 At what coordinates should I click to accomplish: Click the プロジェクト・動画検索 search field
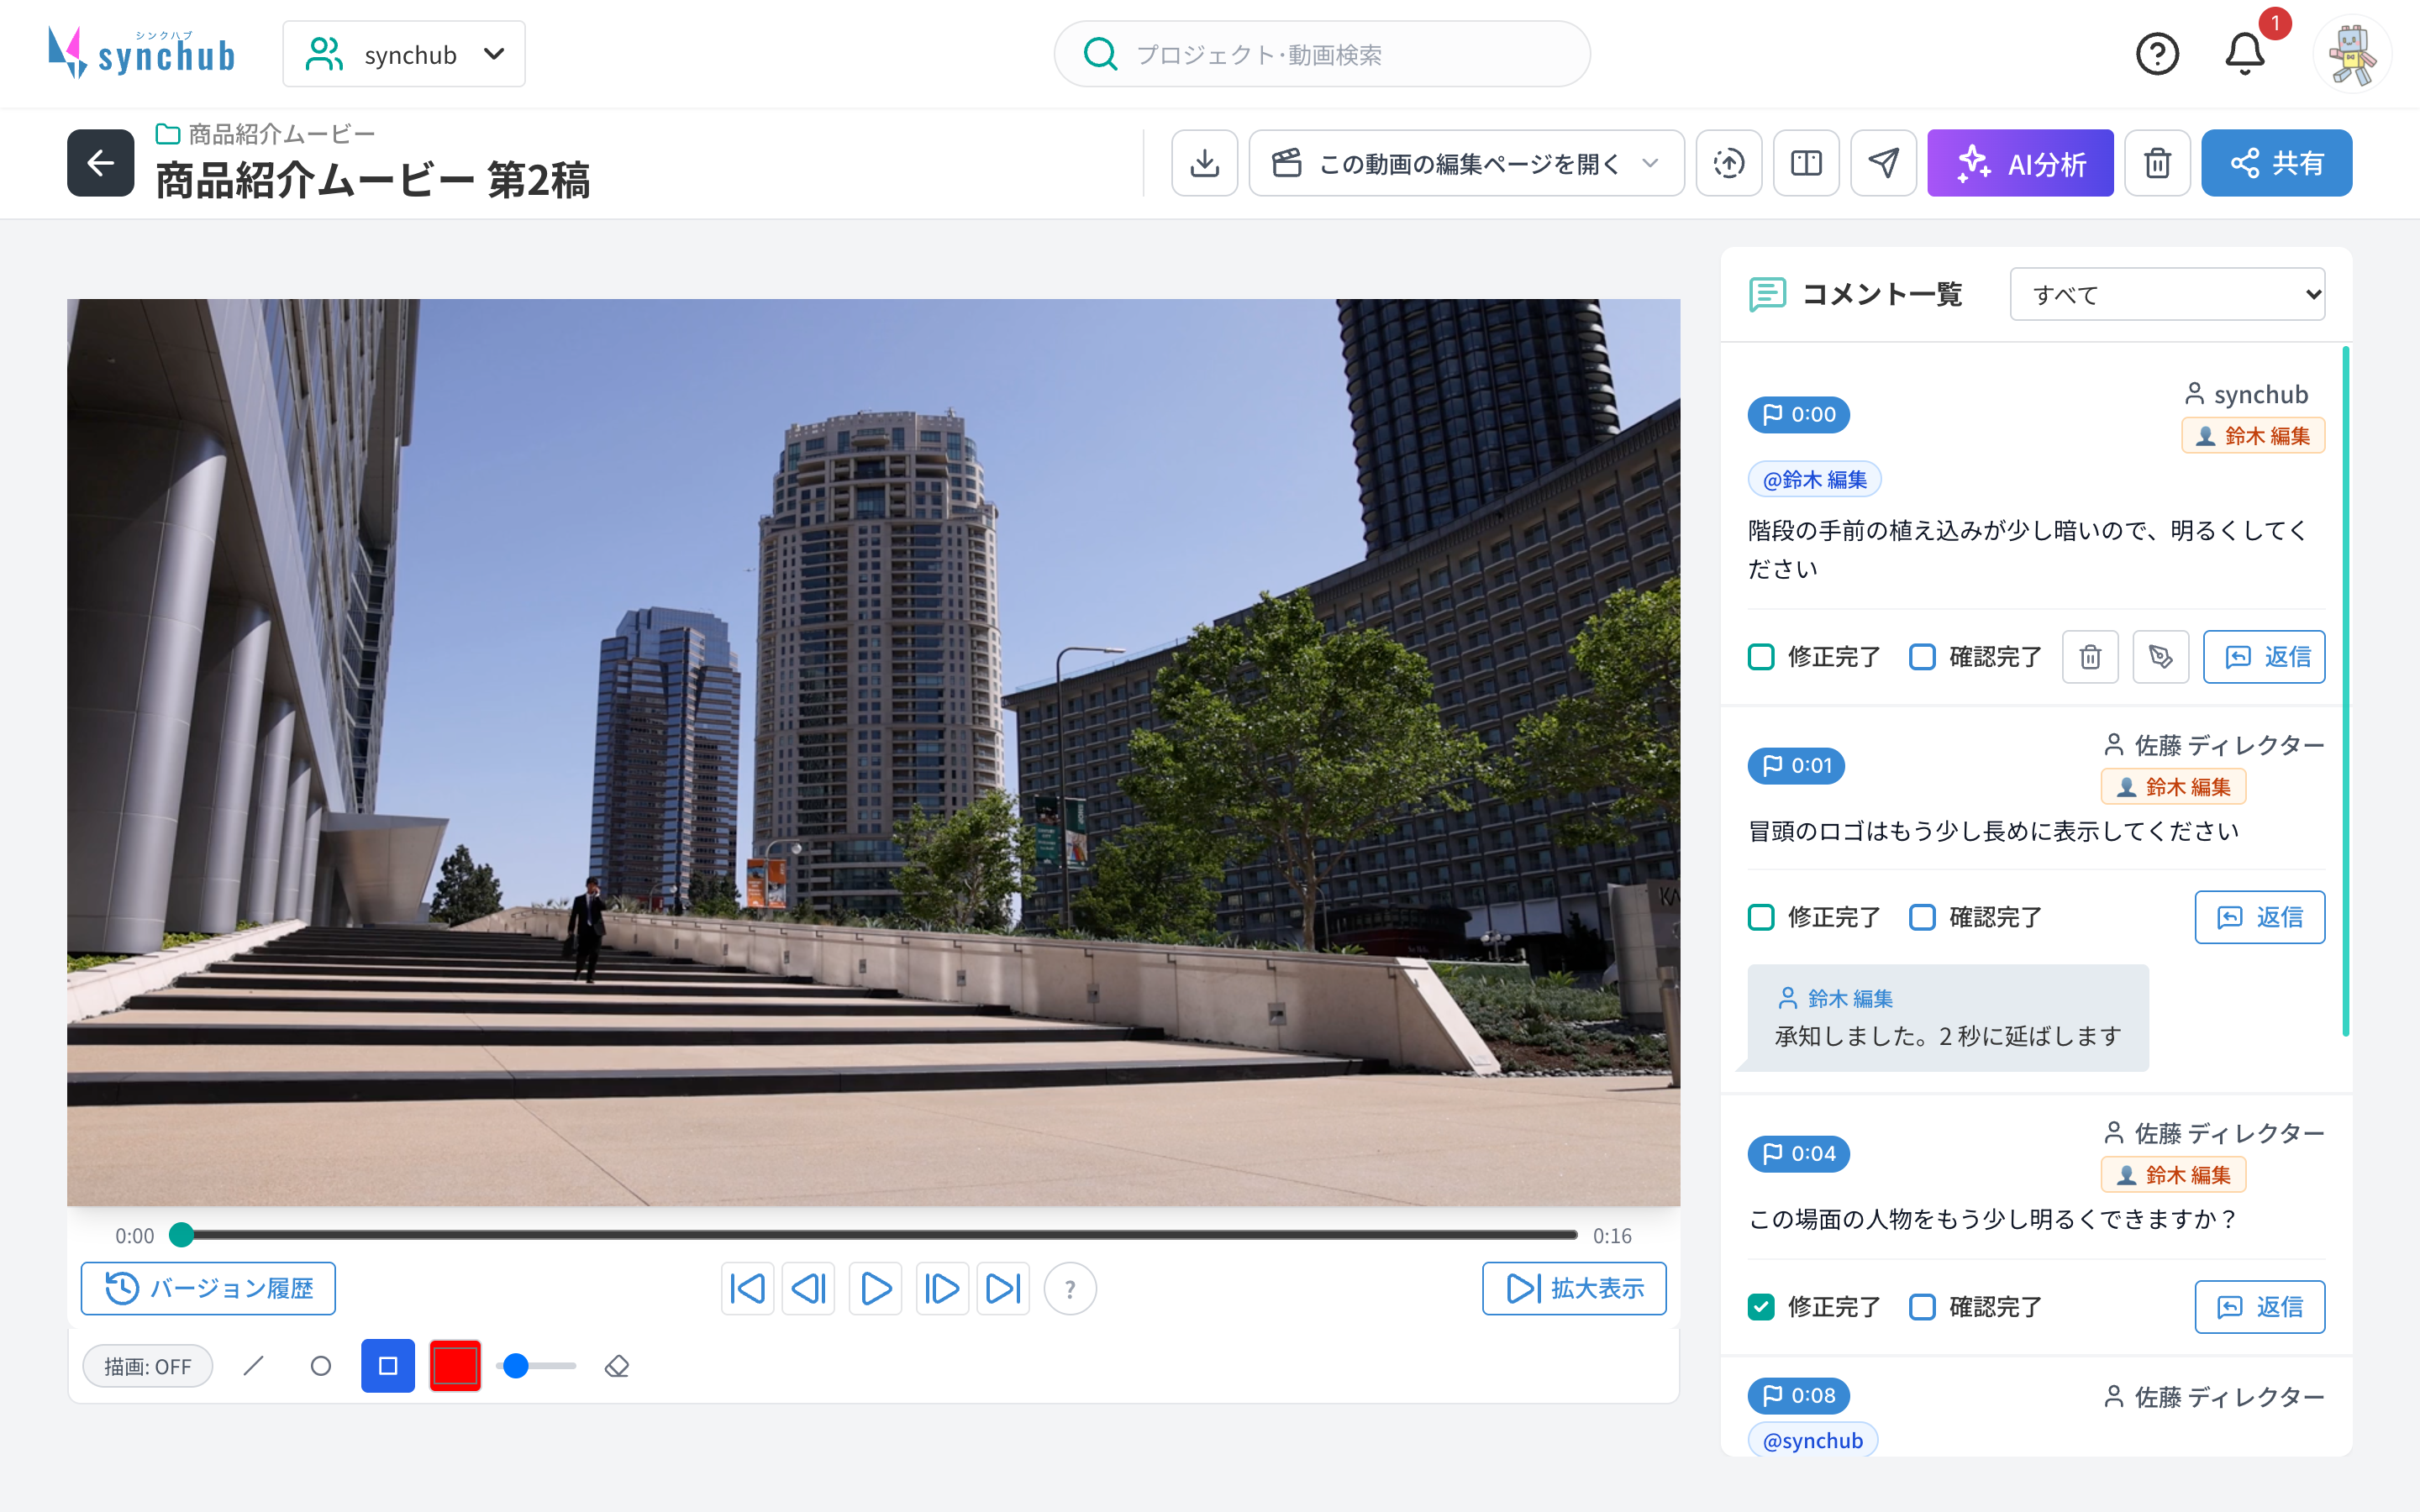click(1322, 54)
